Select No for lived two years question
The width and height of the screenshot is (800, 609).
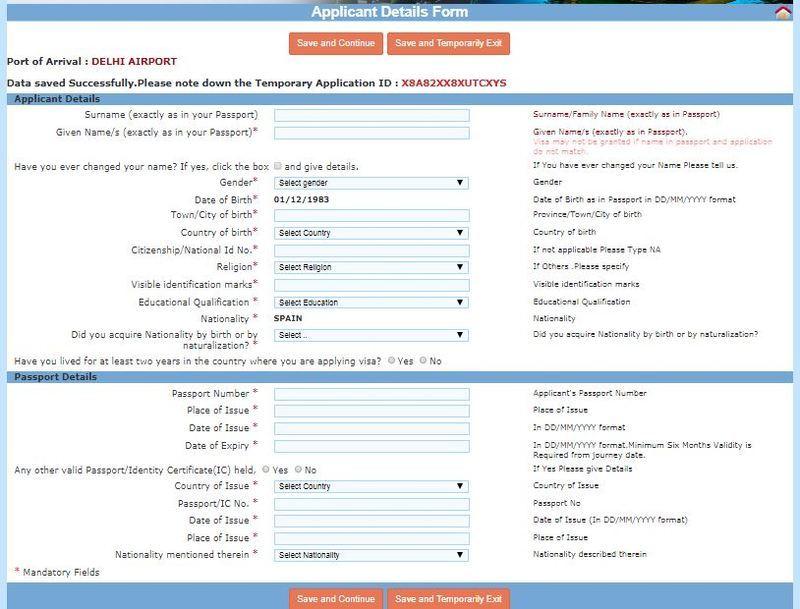(x=424, y=359)
